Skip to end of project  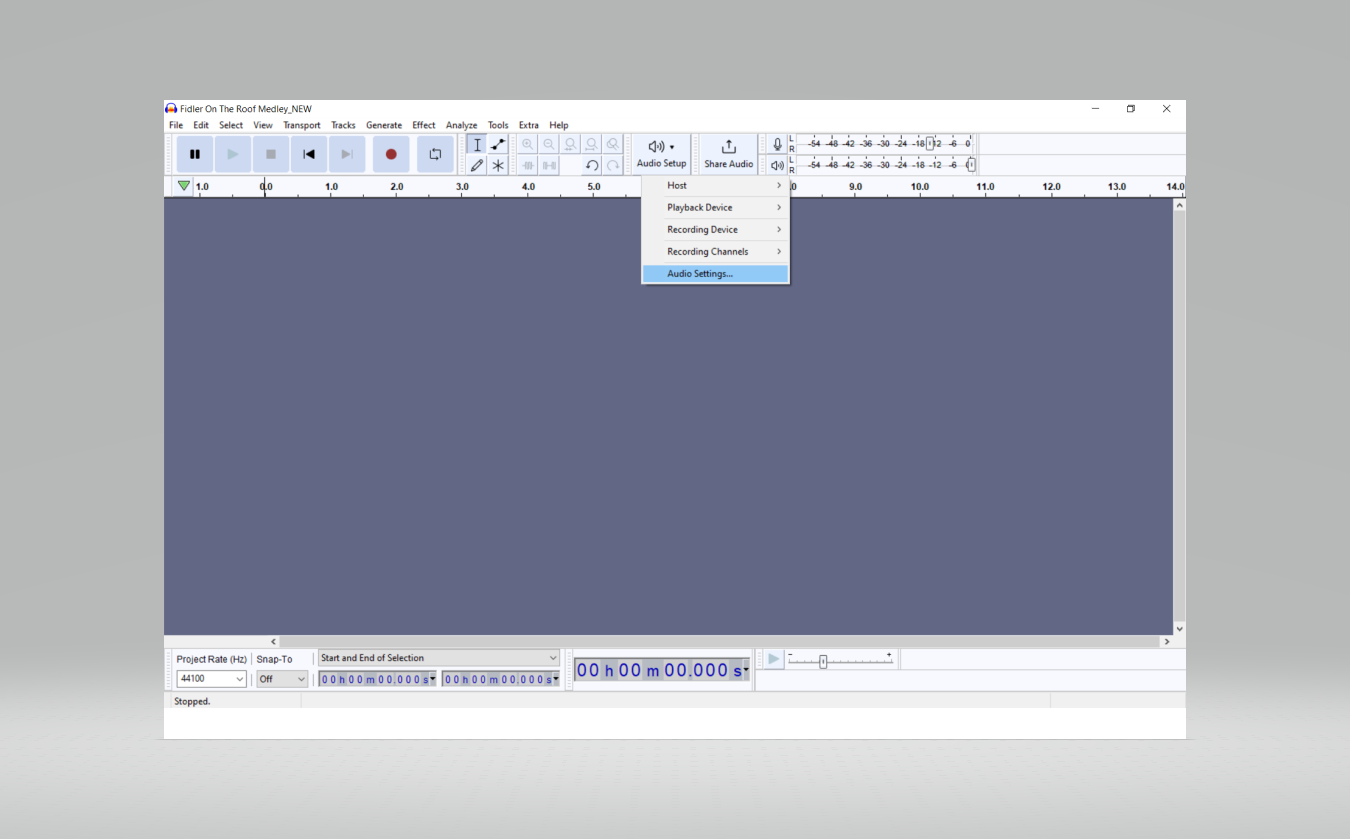(347, 154)
